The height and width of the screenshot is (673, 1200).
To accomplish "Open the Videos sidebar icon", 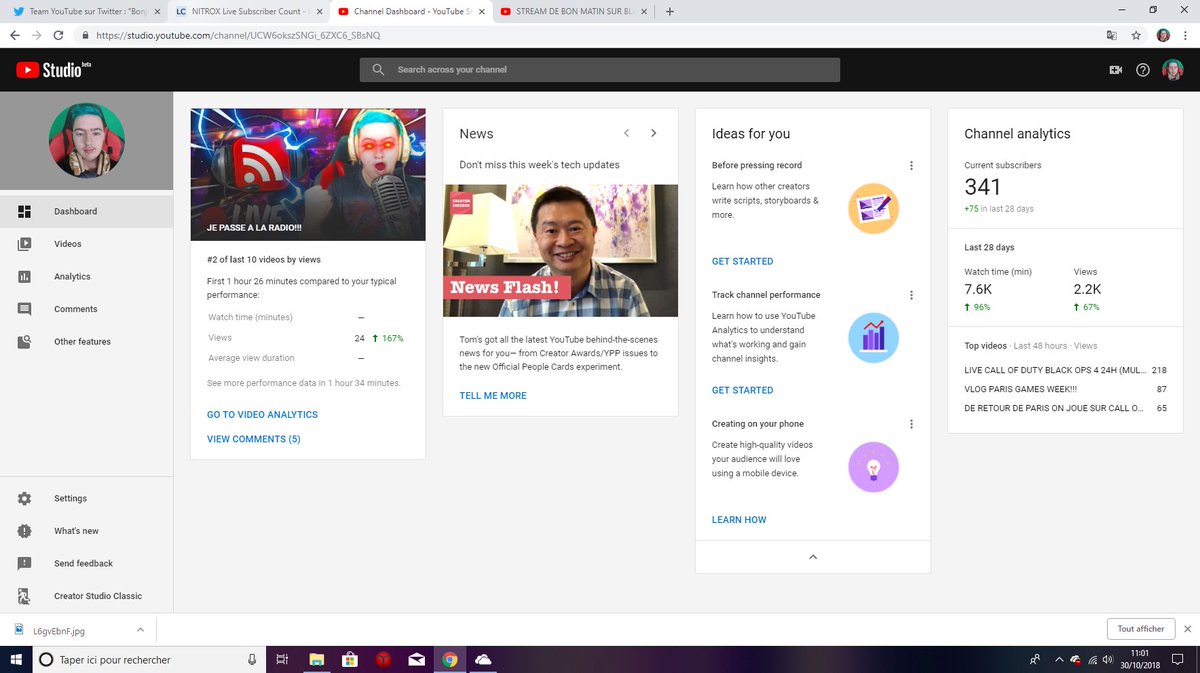I will pos(25,244).
